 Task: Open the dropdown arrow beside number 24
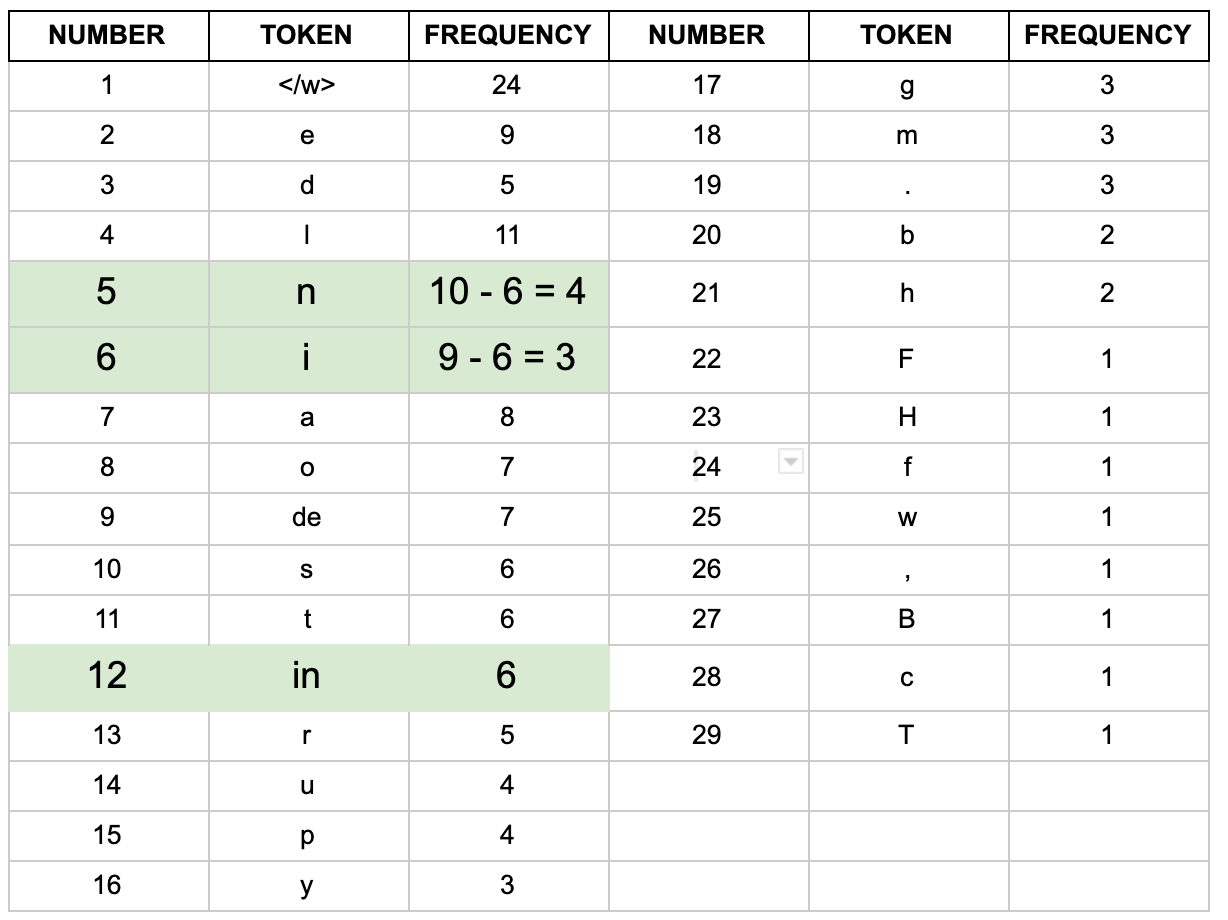[791, 461]
